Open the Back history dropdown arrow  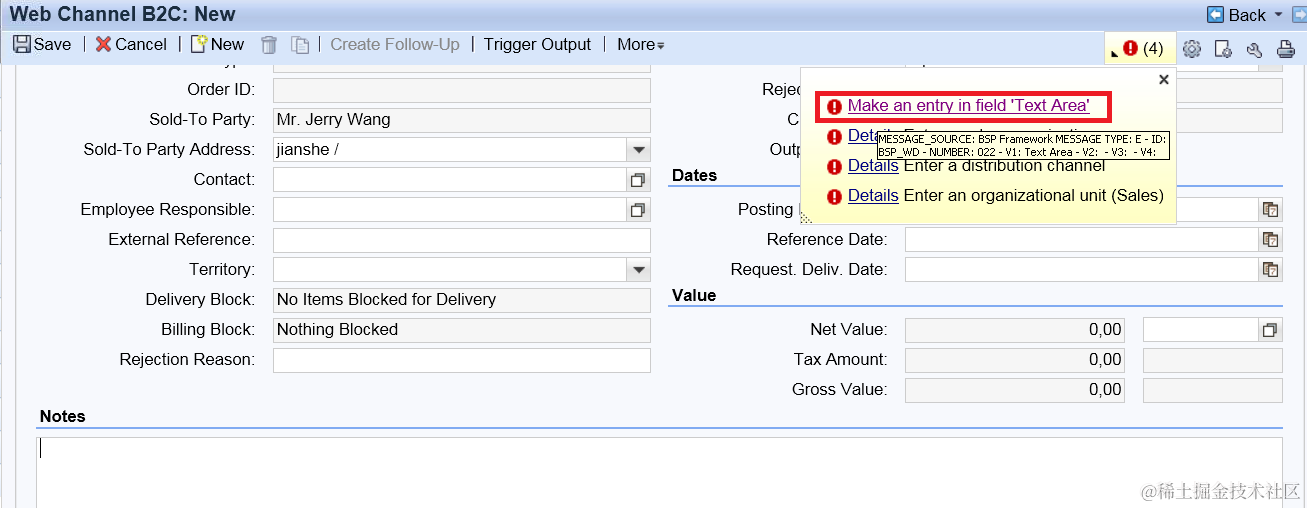(x=1278, y=14)
